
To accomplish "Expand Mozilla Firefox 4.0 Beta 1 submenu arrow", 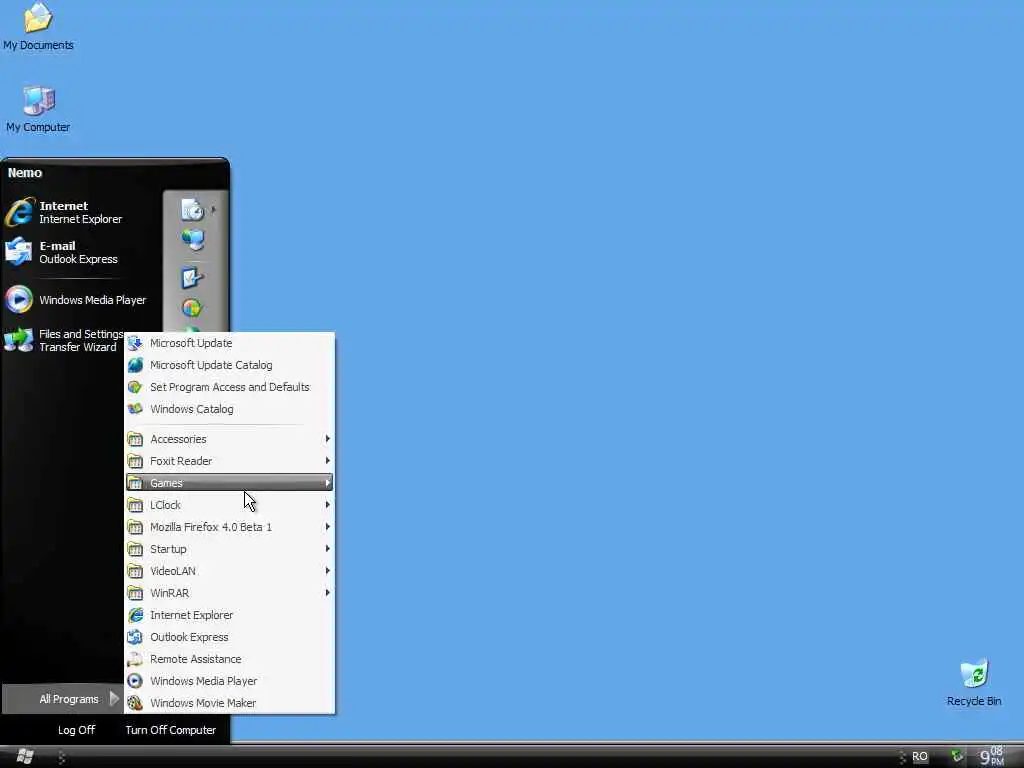I will tap(327, 527).
